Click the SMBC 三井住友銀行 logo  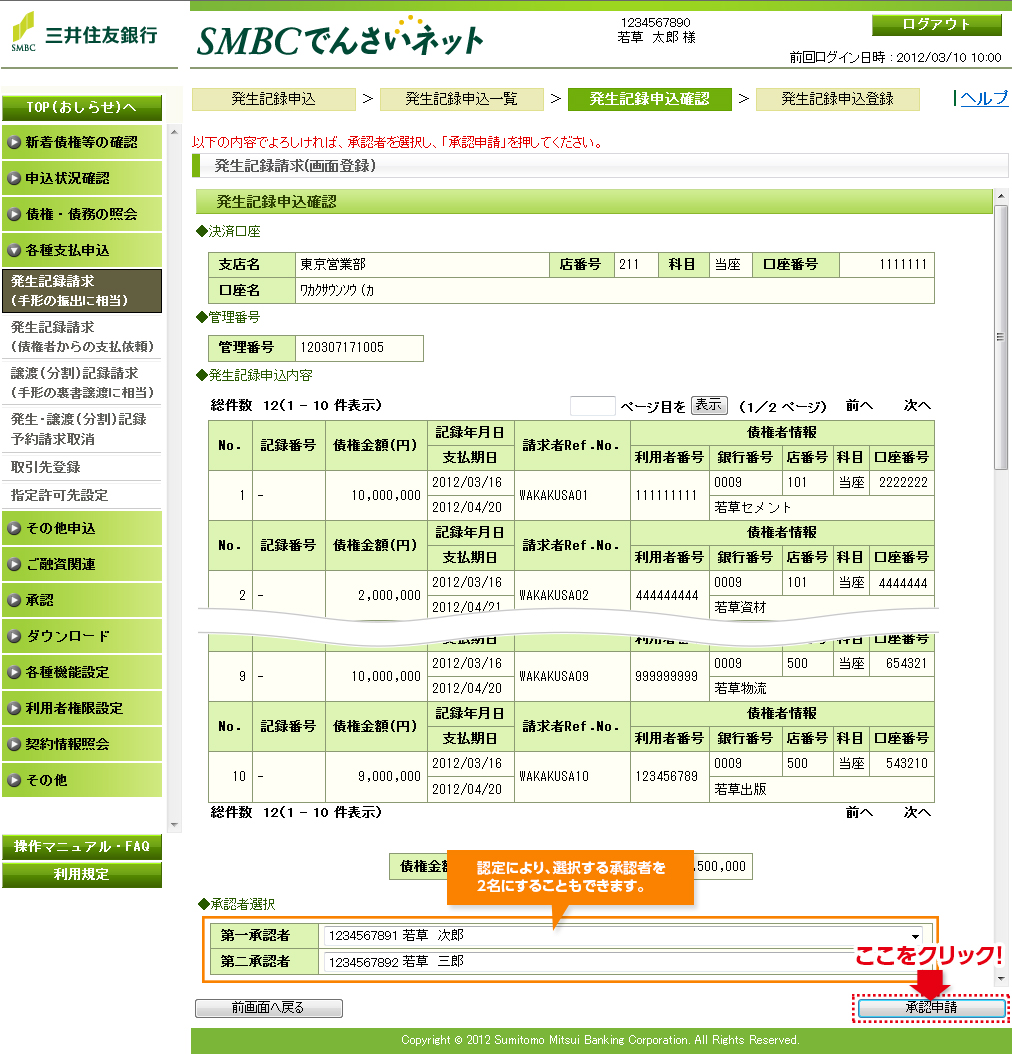click(84, 32)
